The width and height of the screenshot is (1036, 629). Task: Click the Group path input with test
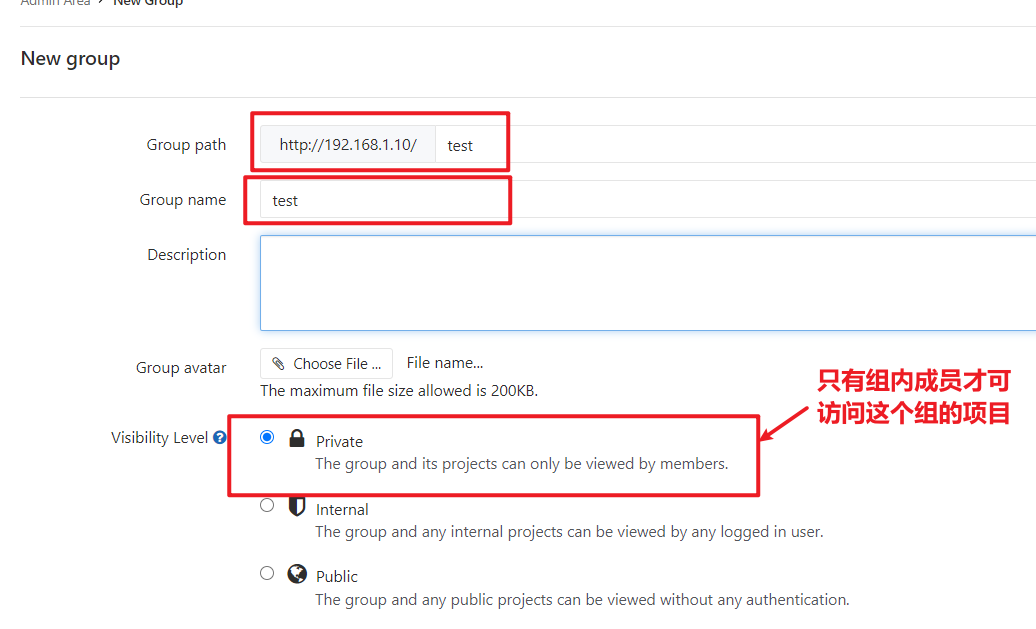(x=735, y=144)
